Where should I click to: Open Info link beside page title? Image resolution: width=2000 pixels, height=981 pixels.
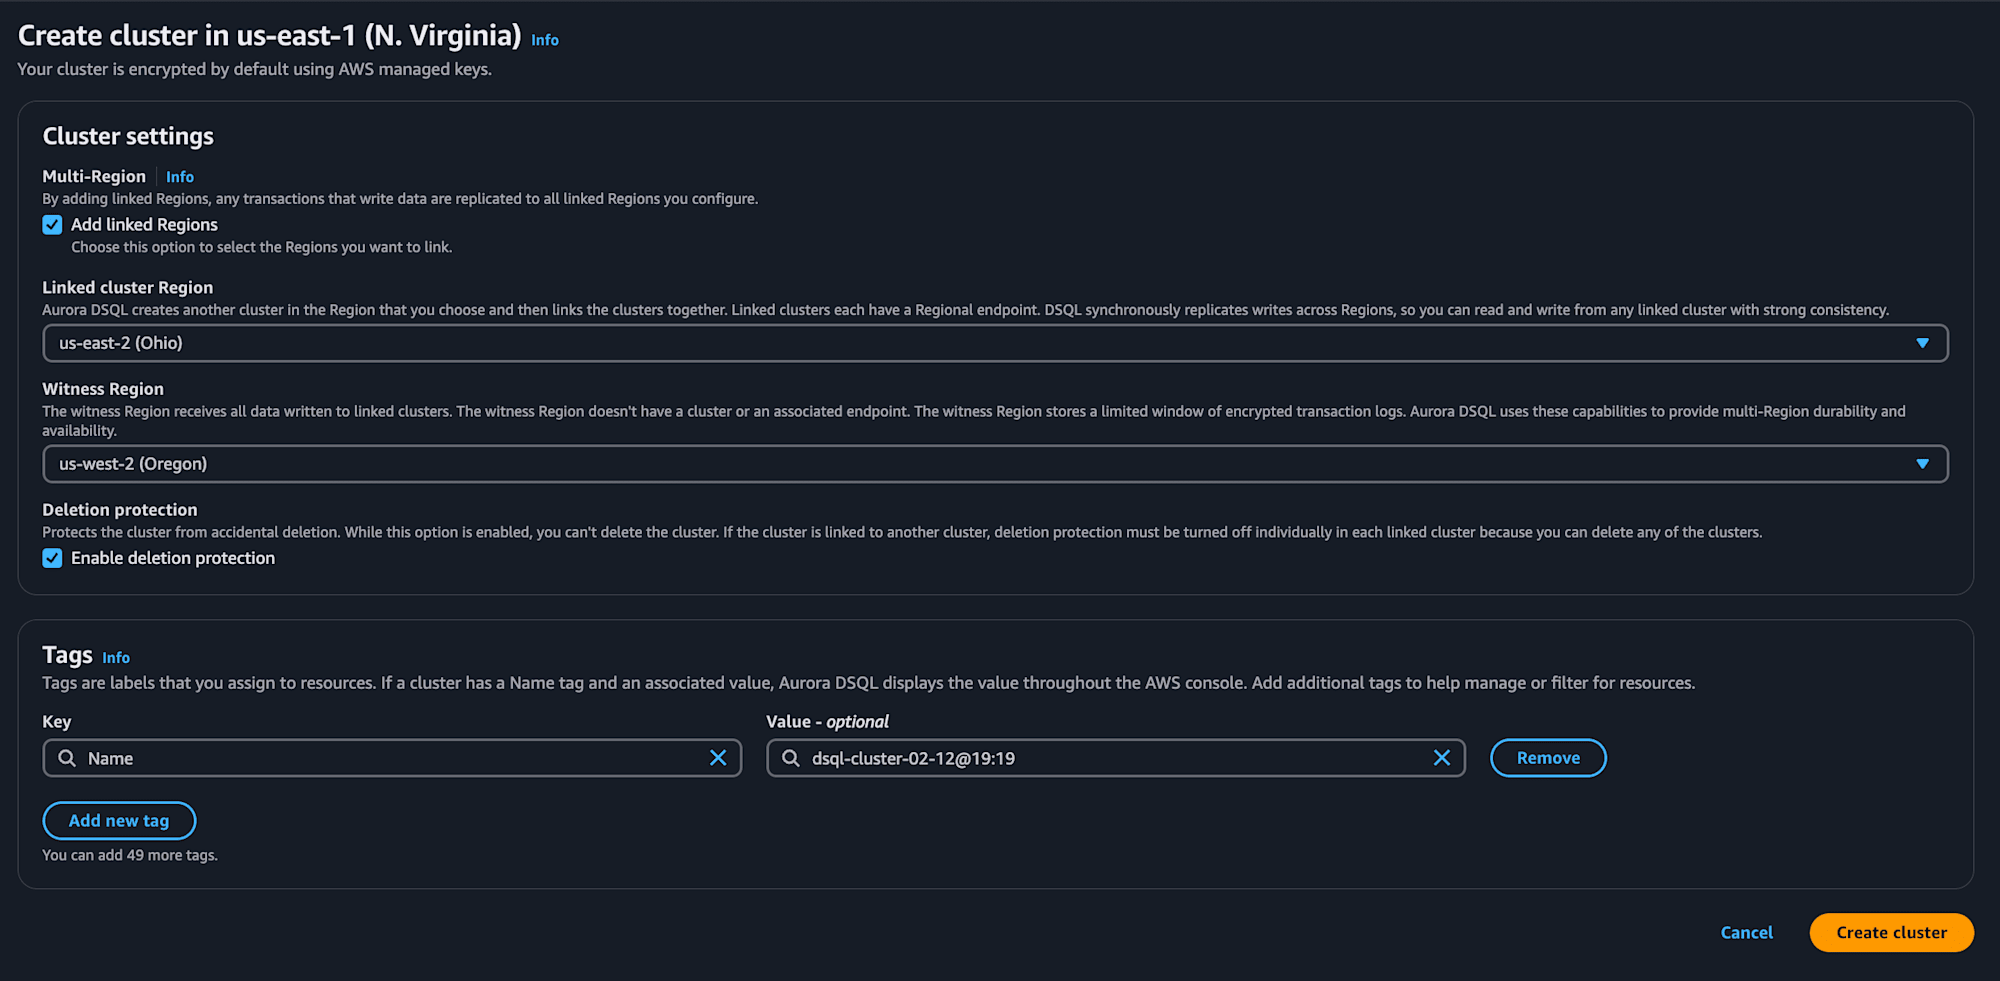[x=545, y=40]
